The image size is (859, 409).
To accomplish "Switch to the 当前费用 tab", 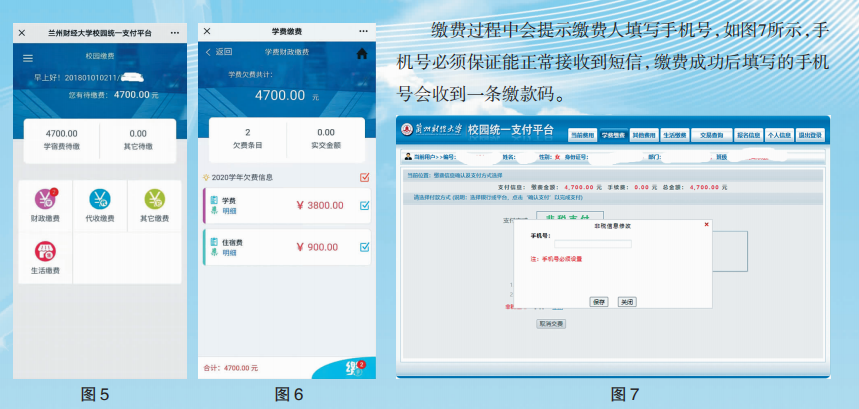I will (582, 134).
